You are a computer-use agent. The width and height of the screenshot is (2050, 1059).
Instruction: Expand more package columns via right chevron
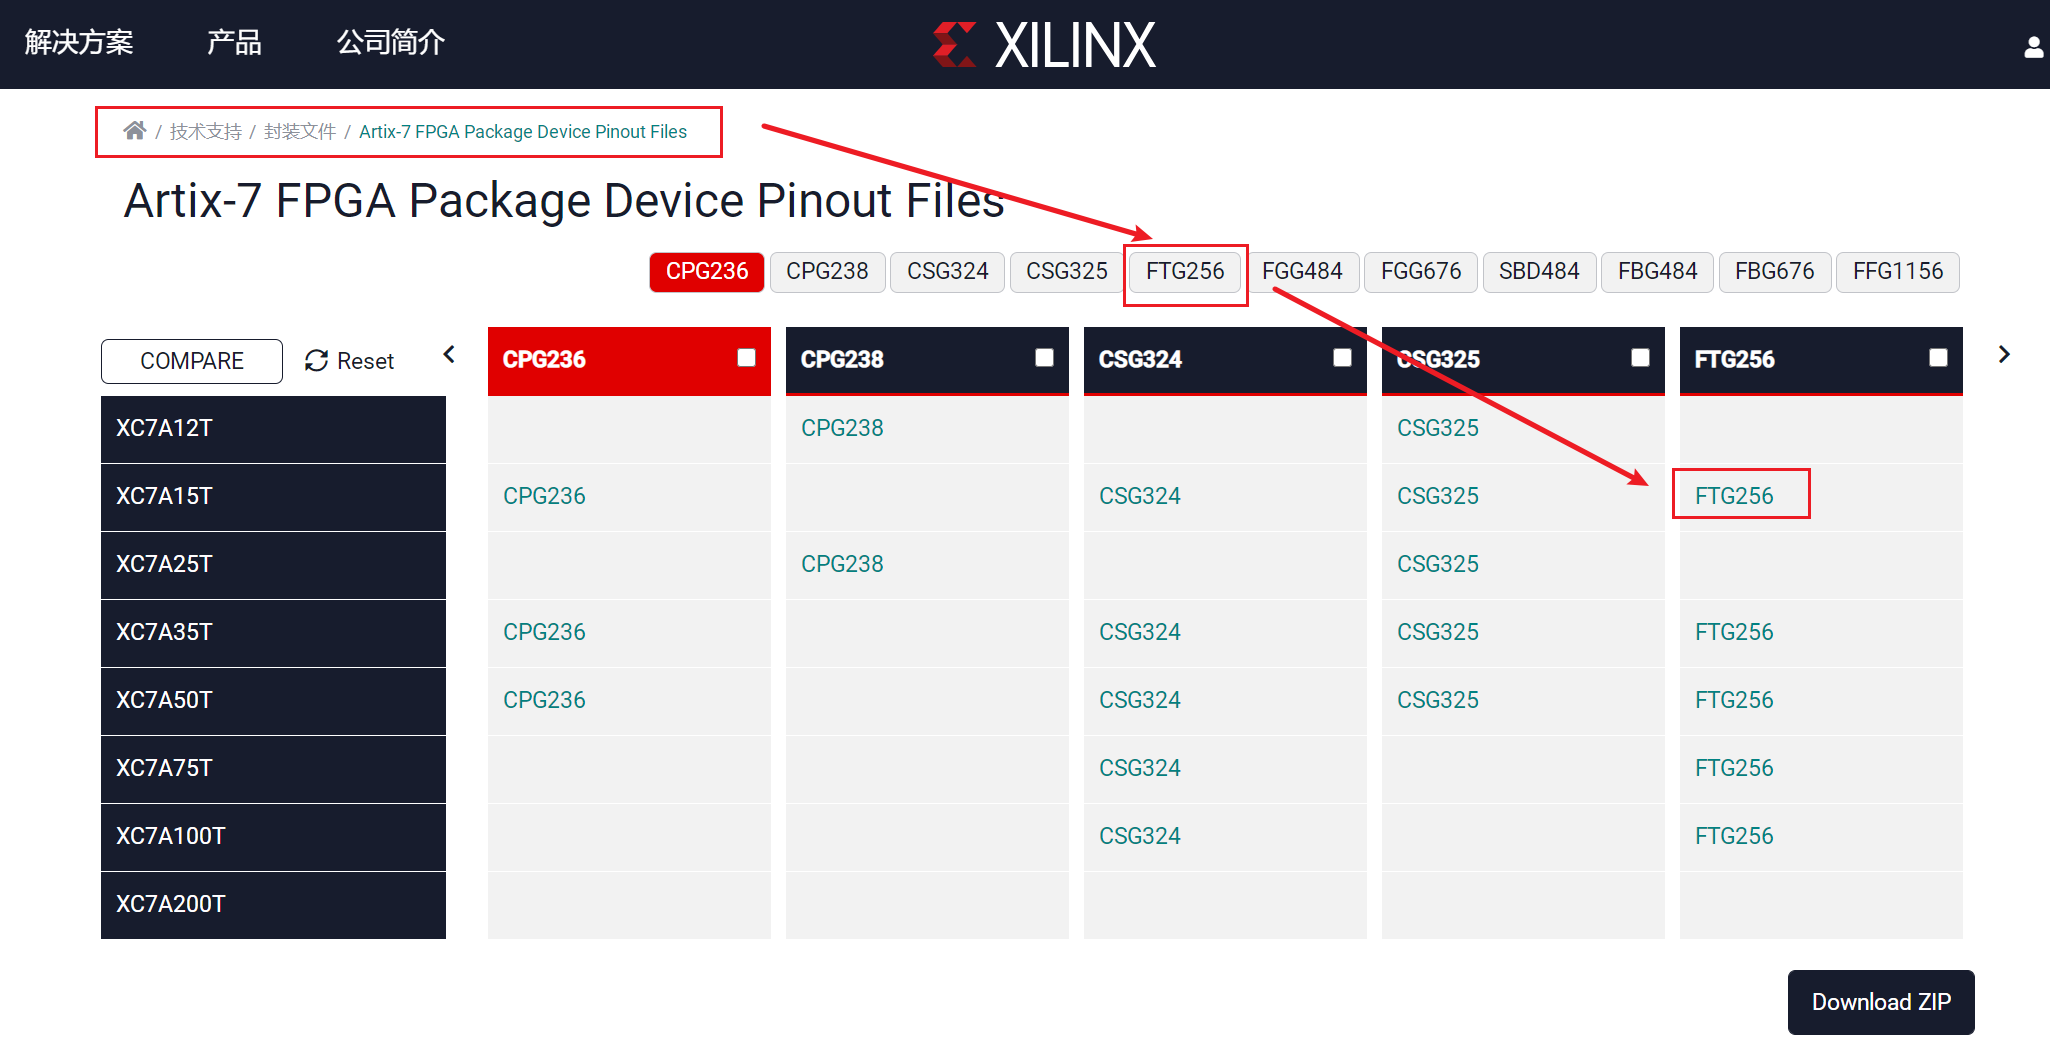2004,354
